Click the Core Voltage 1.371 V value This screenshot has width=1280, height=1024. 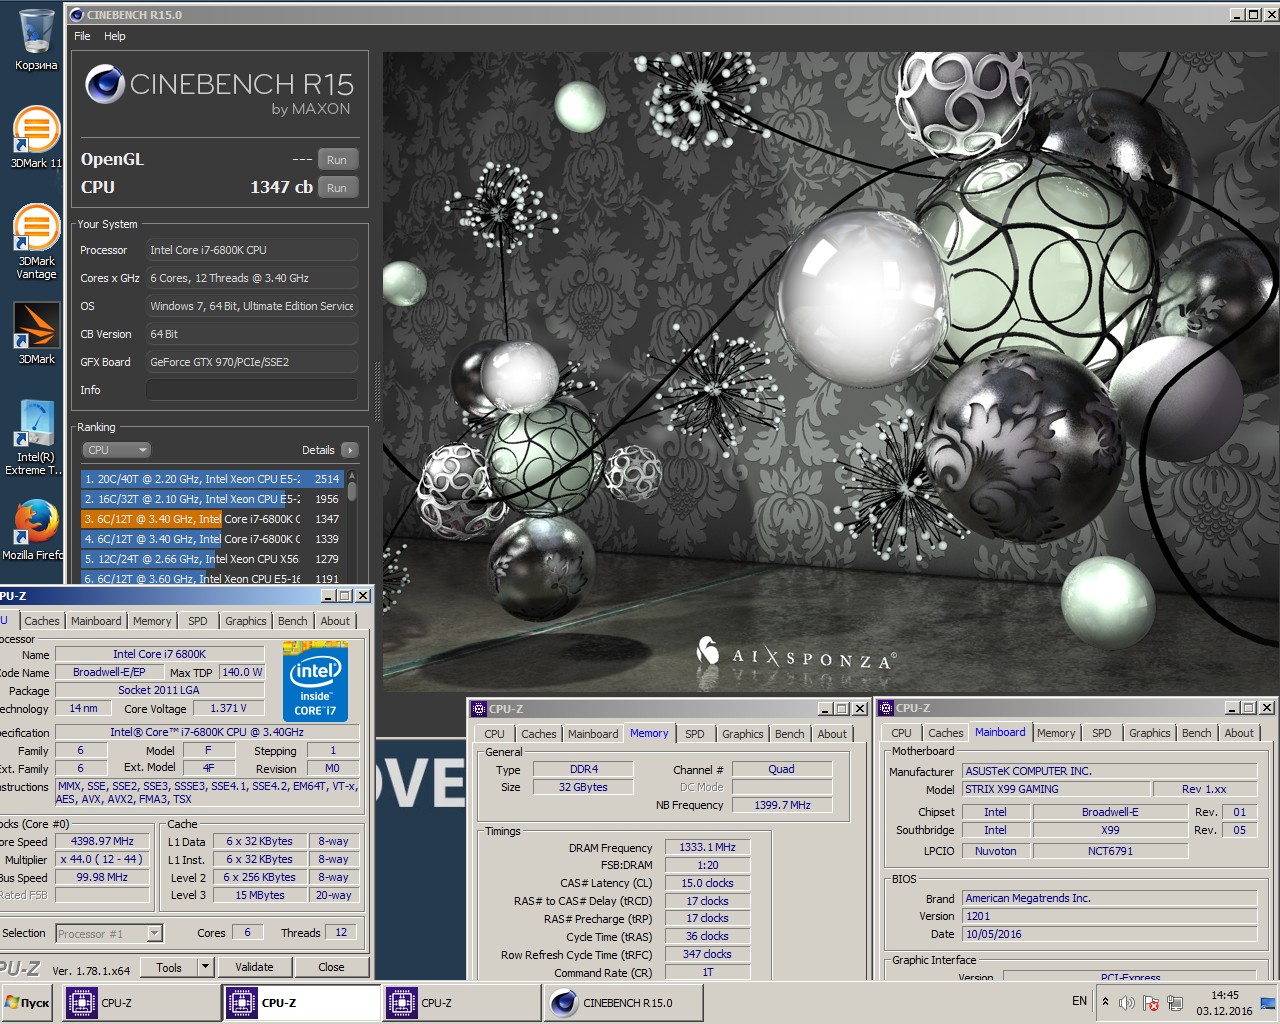229,708
